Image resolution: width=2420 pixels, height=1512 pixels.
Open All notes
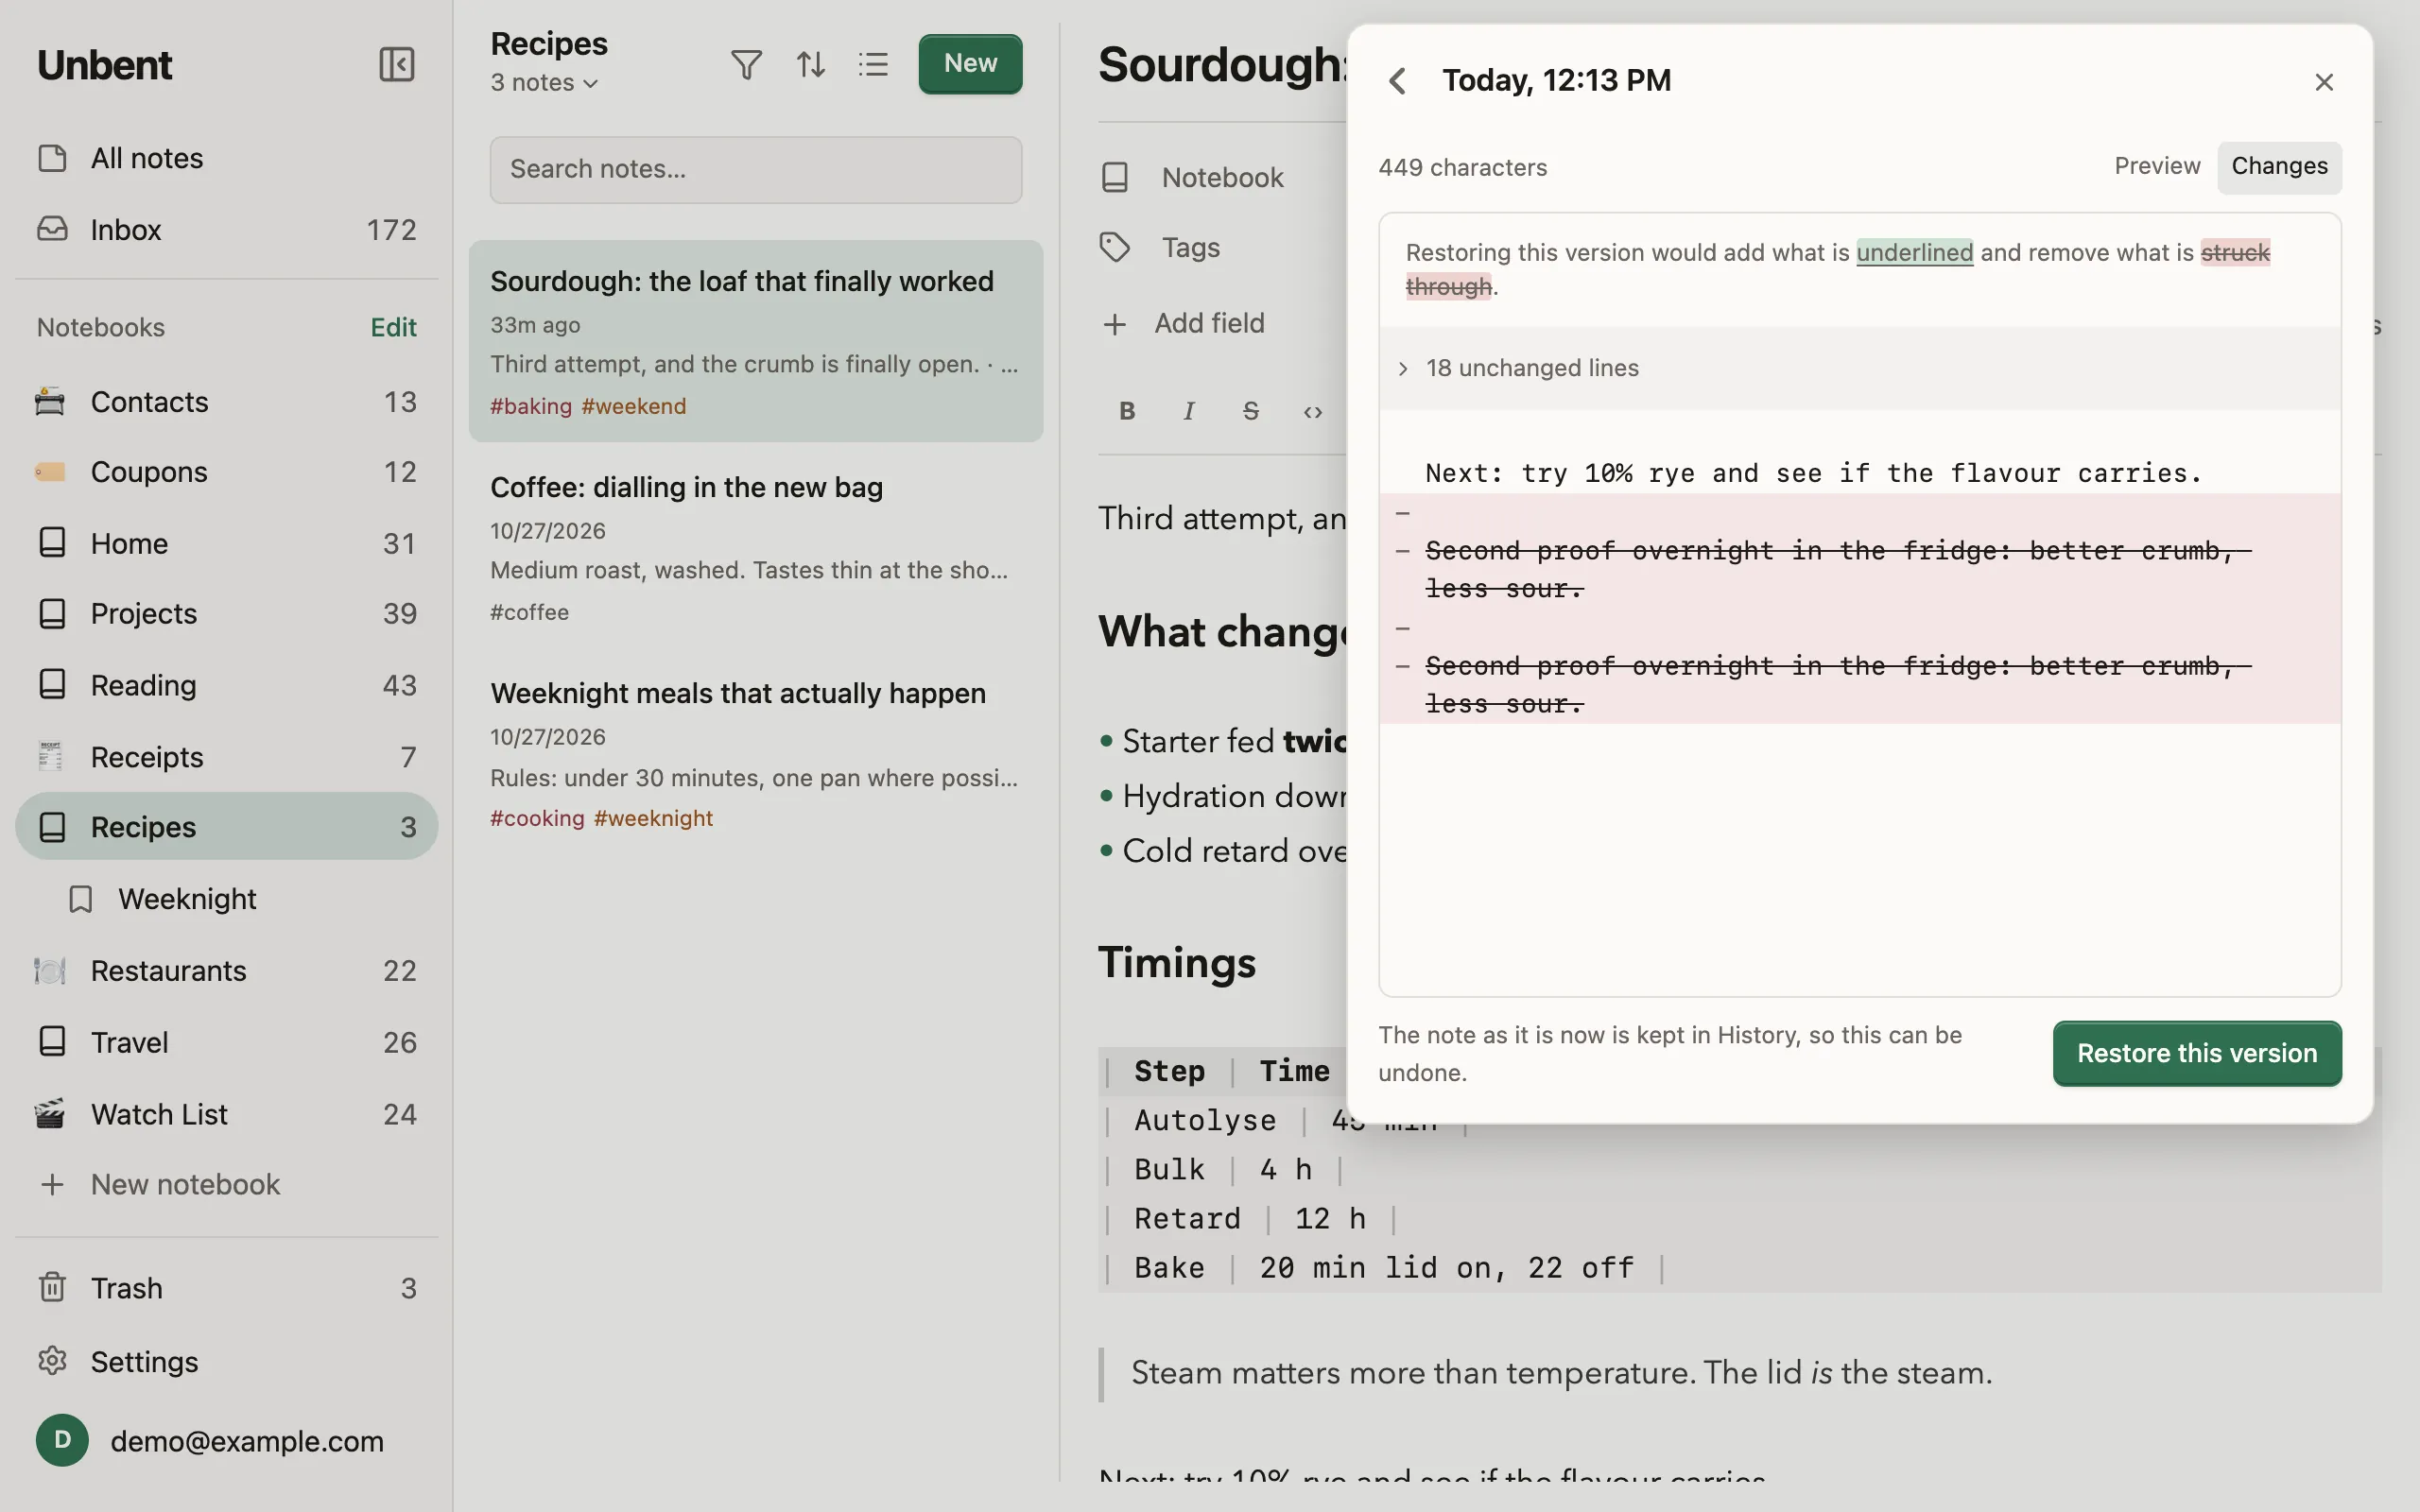(x=227, y=158)
